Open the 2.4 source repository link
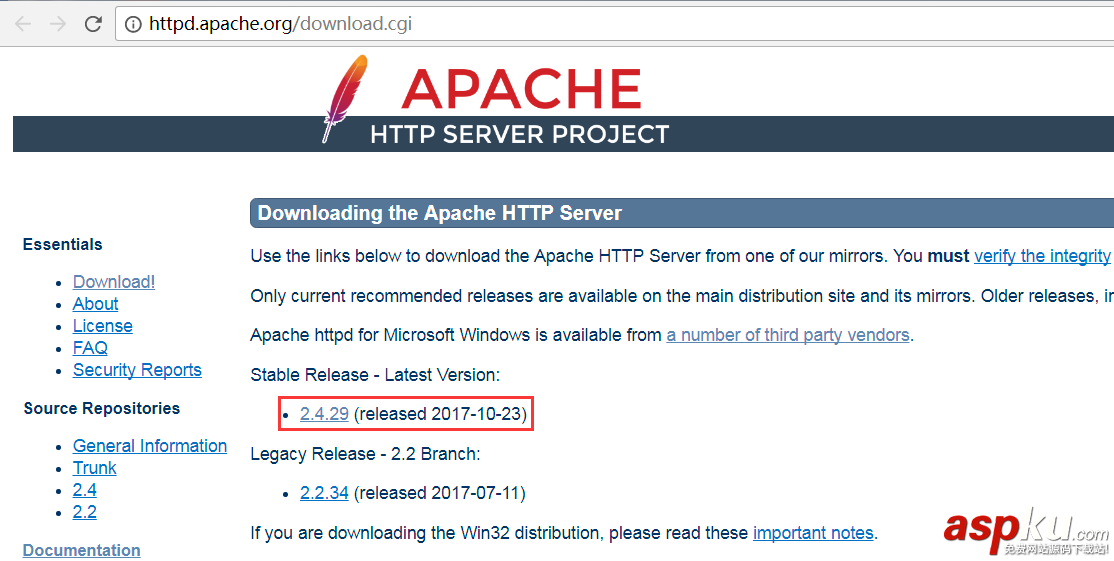This screenshot has height=561, width=1114. (x=85, y=490)
